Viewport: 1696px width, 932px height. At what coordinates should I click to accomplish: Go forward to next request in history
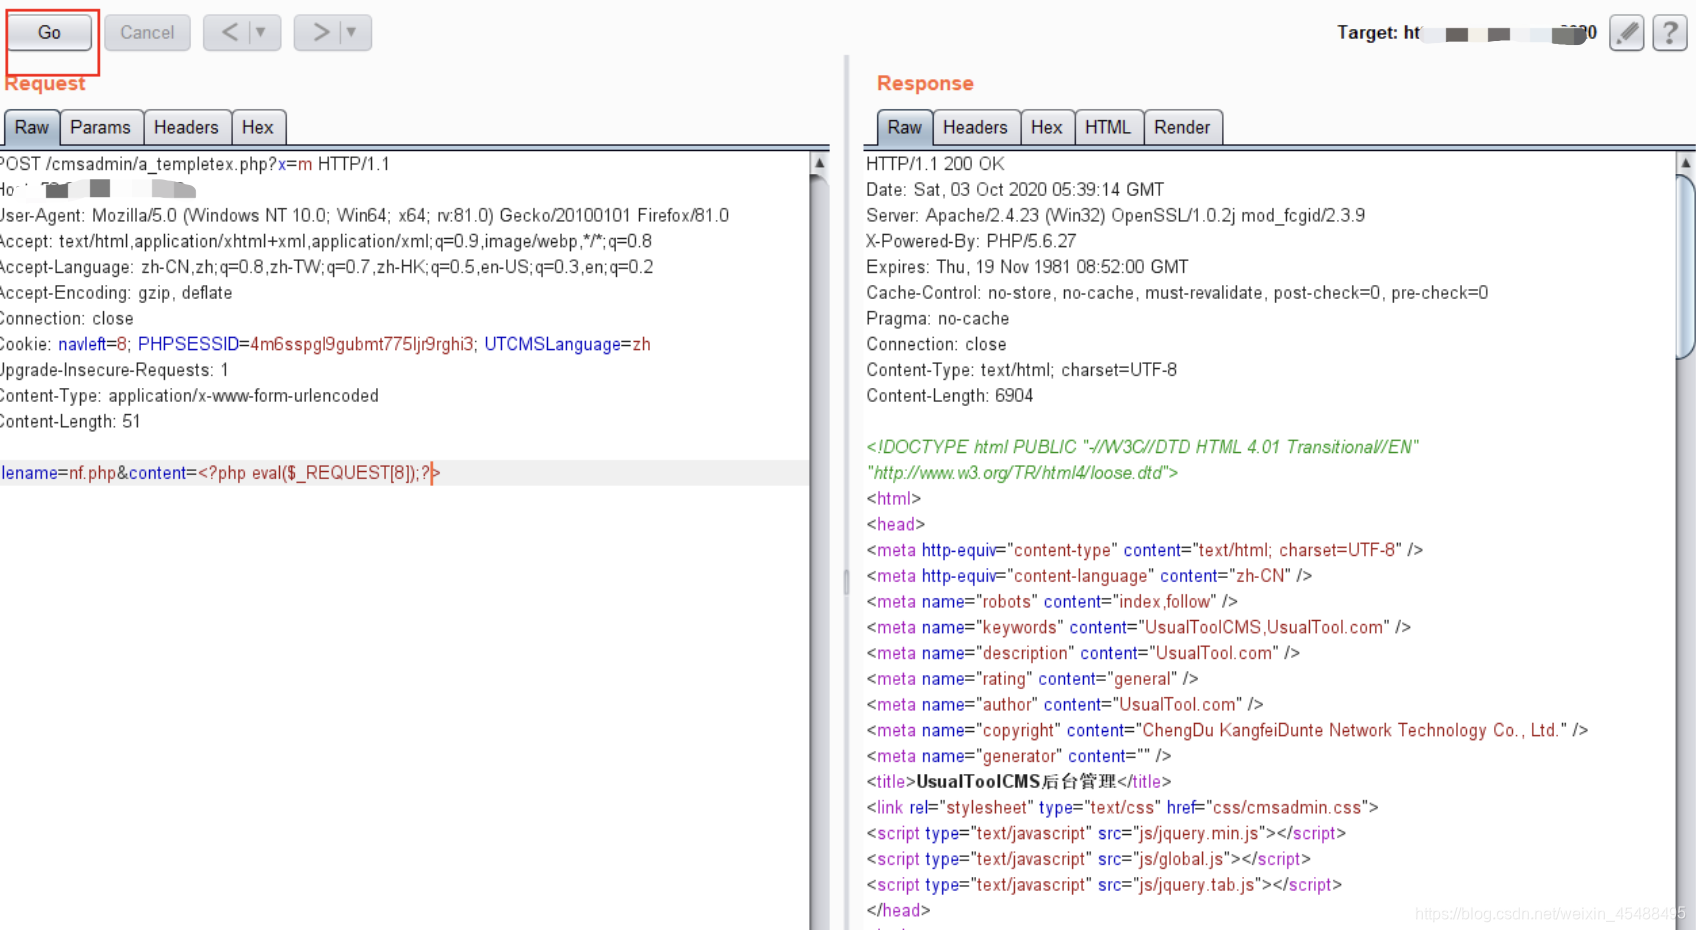coord(320,32)
